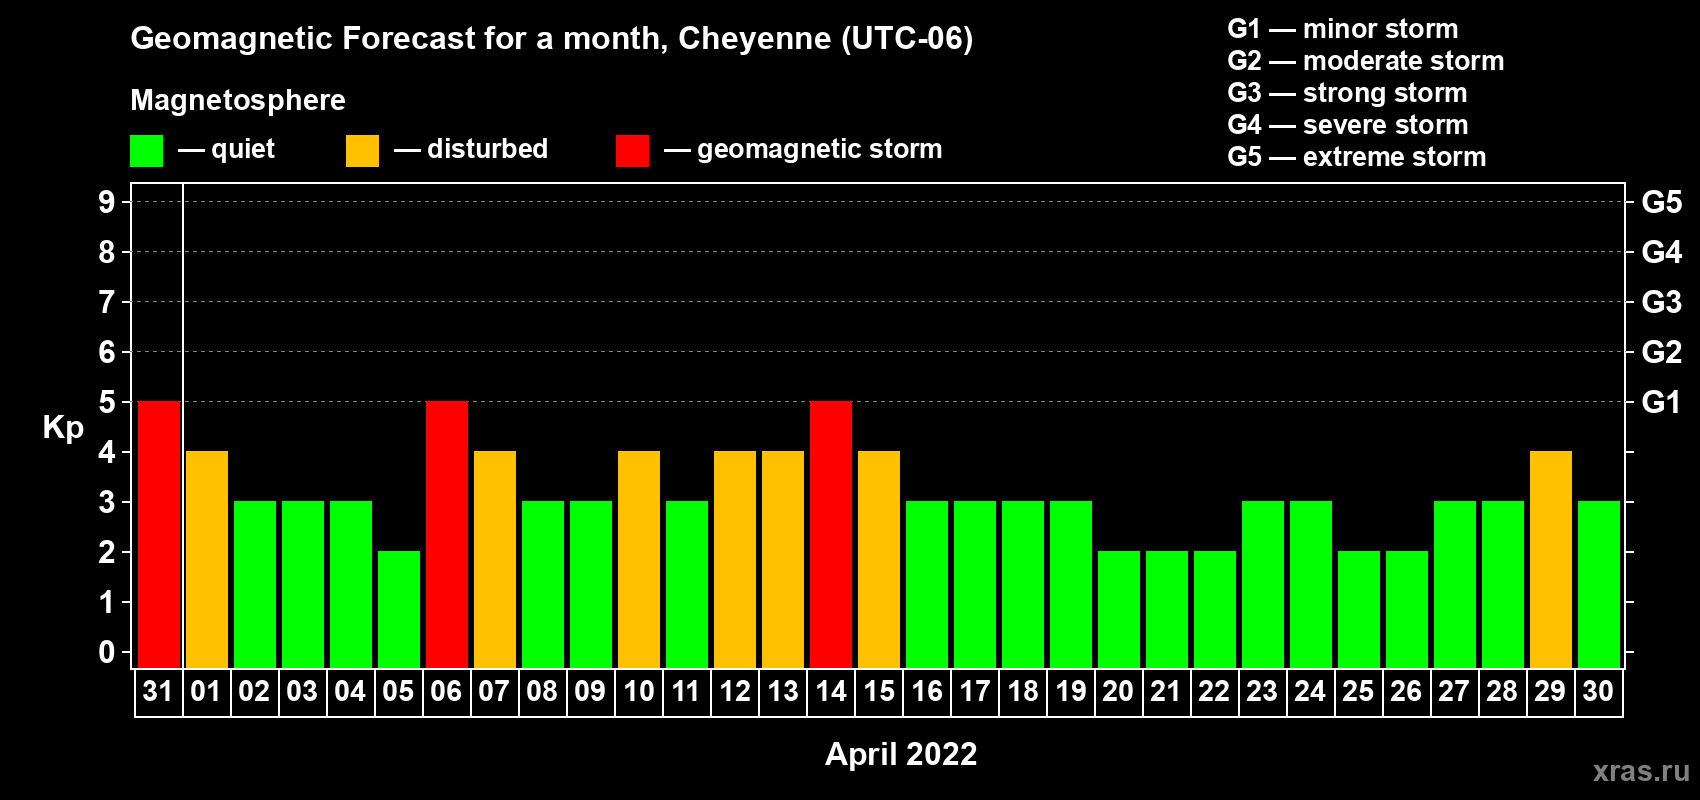Viewport: 1700px width, 800px height.
Task: Click the 'Magnetosphere' heading
Action: pyautogui.click(x=238, y=100)
